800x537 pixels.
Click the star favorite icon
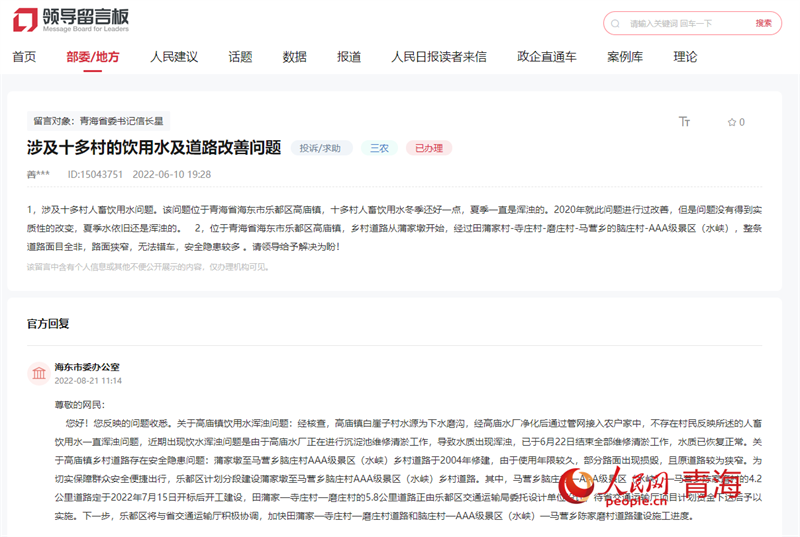pyautogui.click(x=732, y=122)
